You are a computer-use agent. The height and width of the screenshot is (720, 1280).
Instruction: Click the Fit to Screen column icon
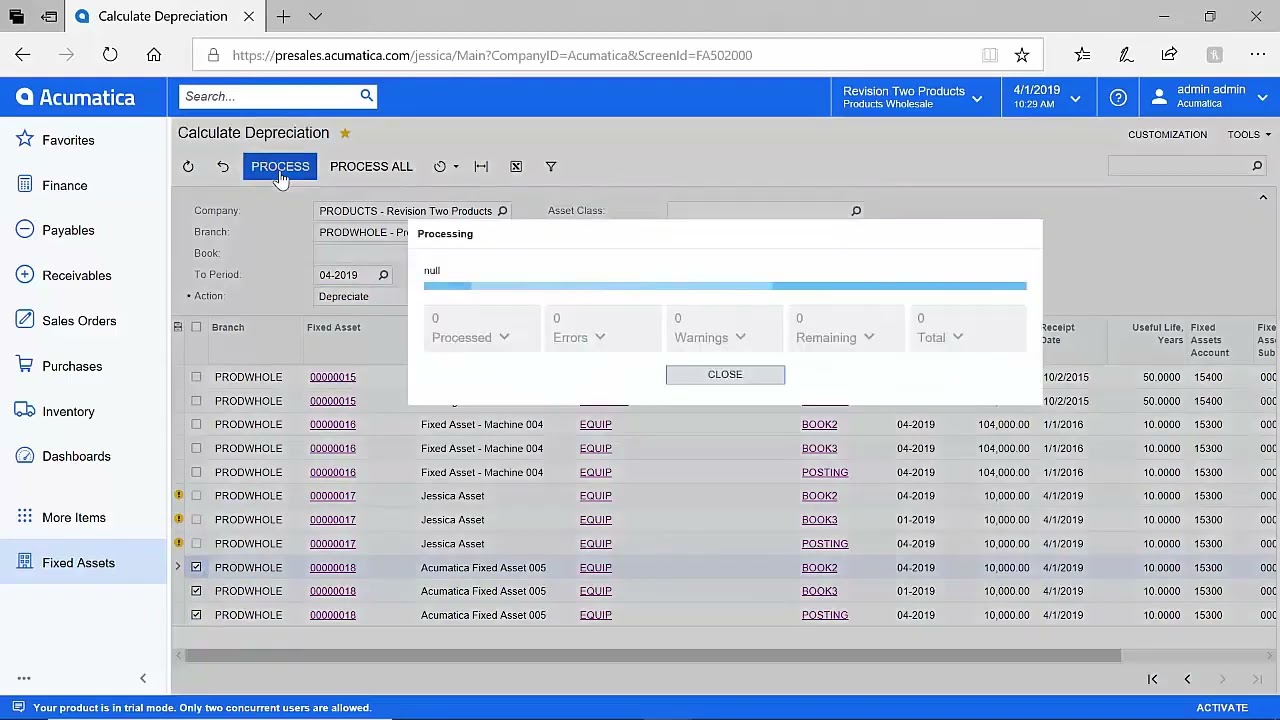pos(481,167)
